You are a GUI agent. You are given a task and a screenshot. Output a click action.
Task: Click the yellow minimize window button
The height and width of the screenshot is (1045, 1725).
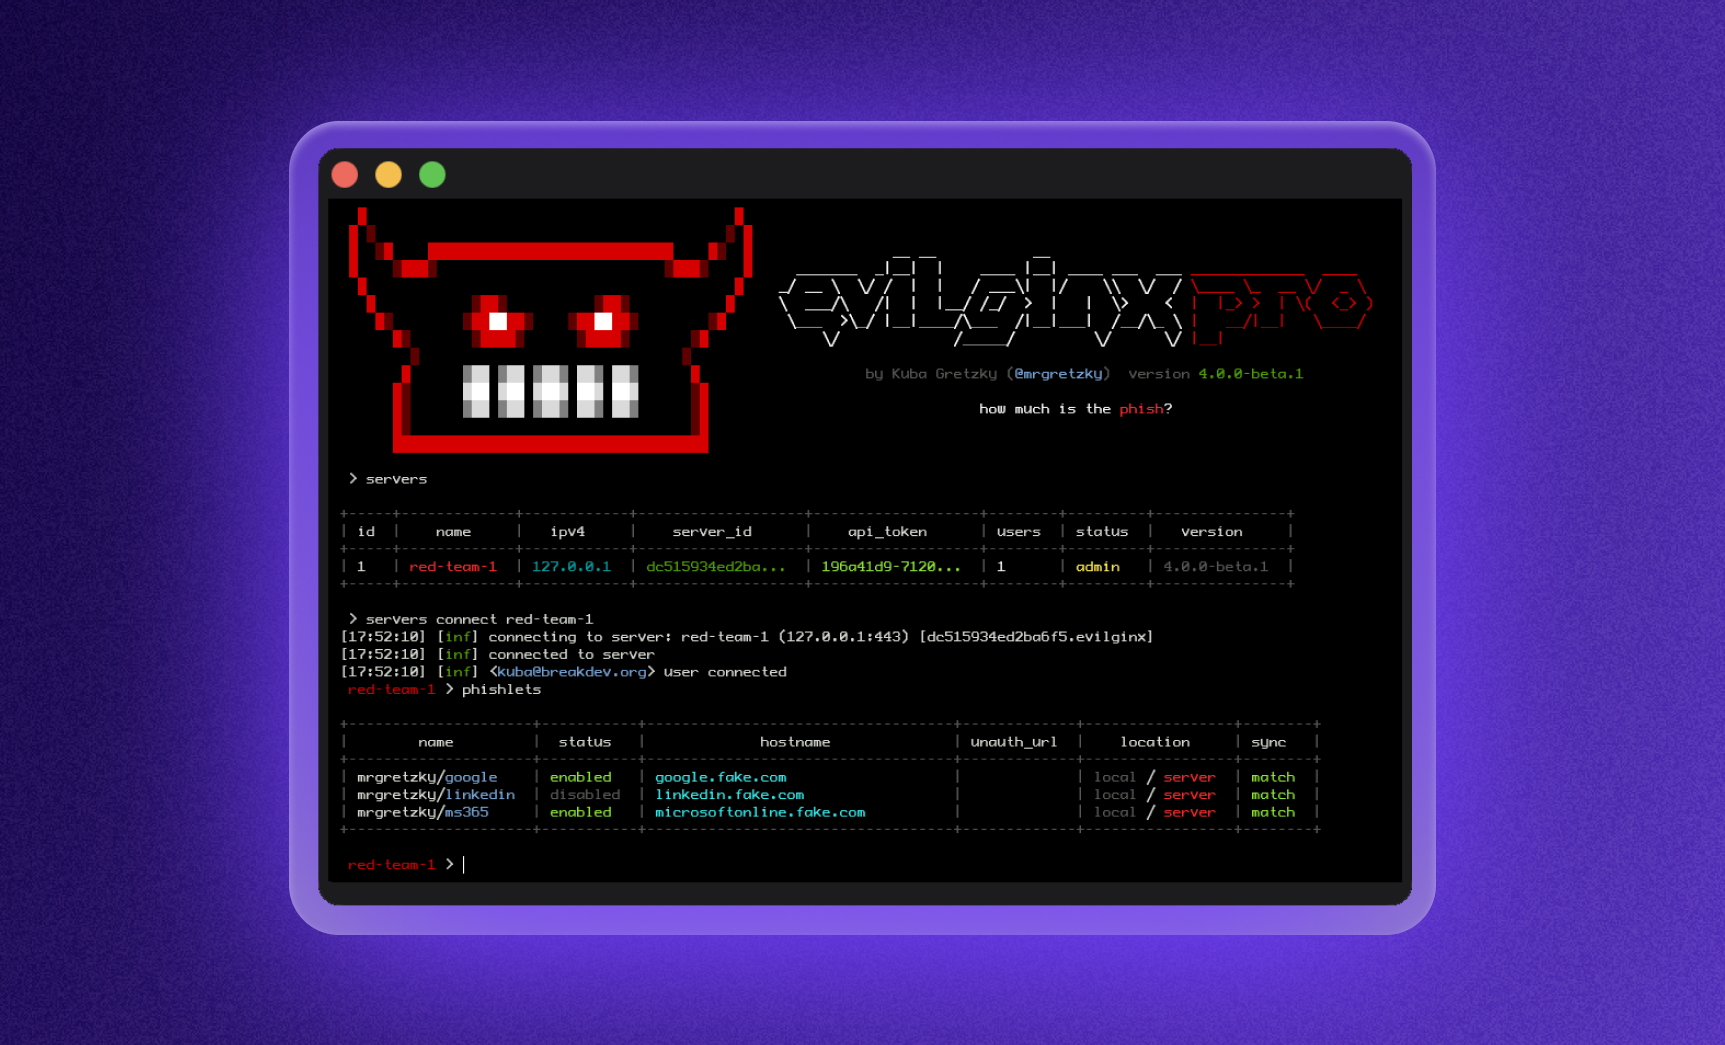coord(388,175)
